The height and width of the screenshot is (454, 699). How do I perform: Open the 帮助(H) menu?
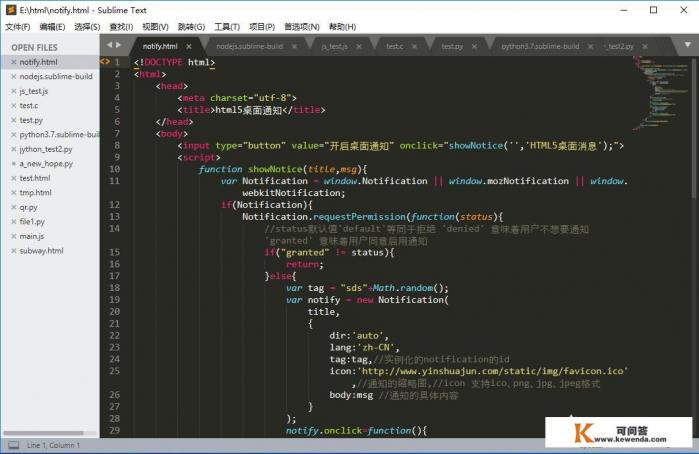point(342,27)
